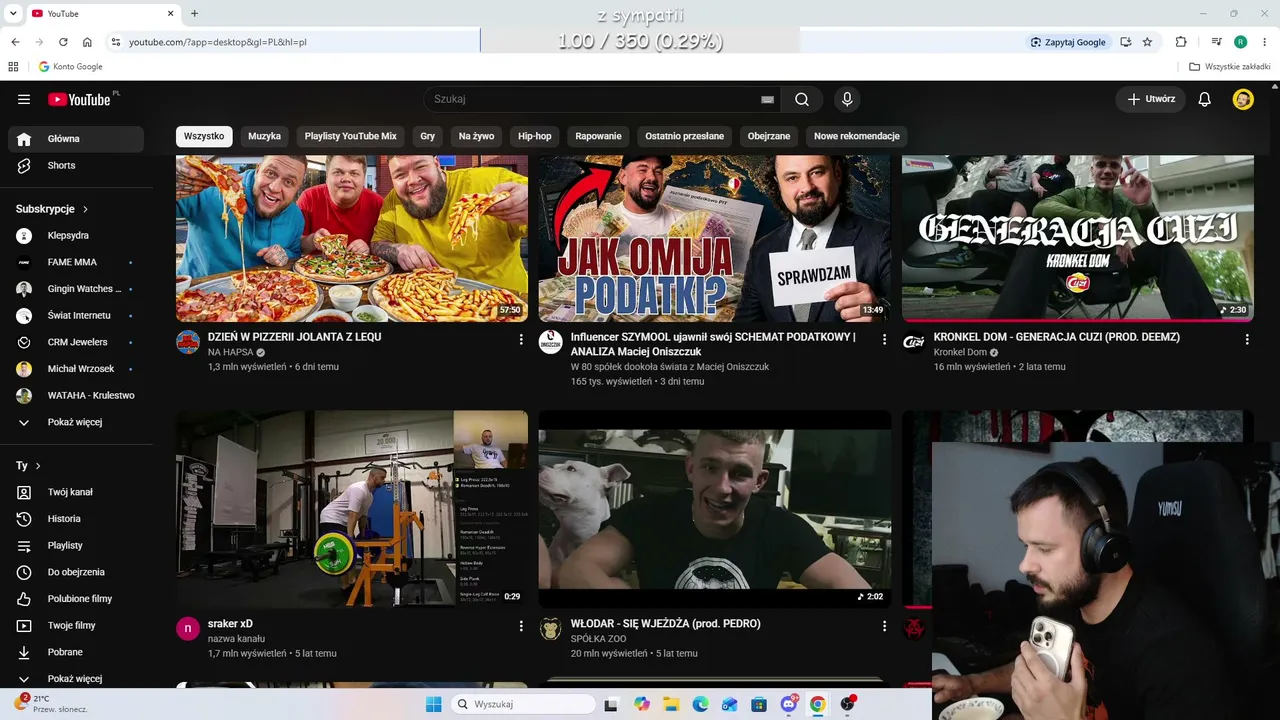Select the Nowe rekomendacje chip
1280x720 pixels.
click(857, 136)
